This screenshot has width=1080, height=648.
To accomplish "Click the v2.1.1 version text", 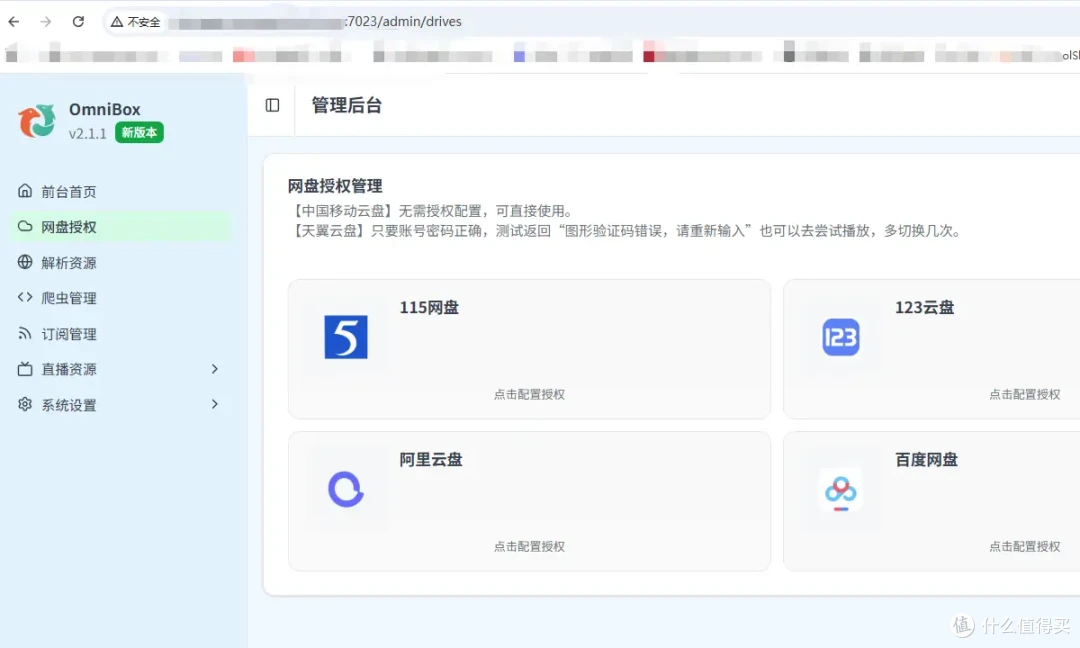I will 87,134.
